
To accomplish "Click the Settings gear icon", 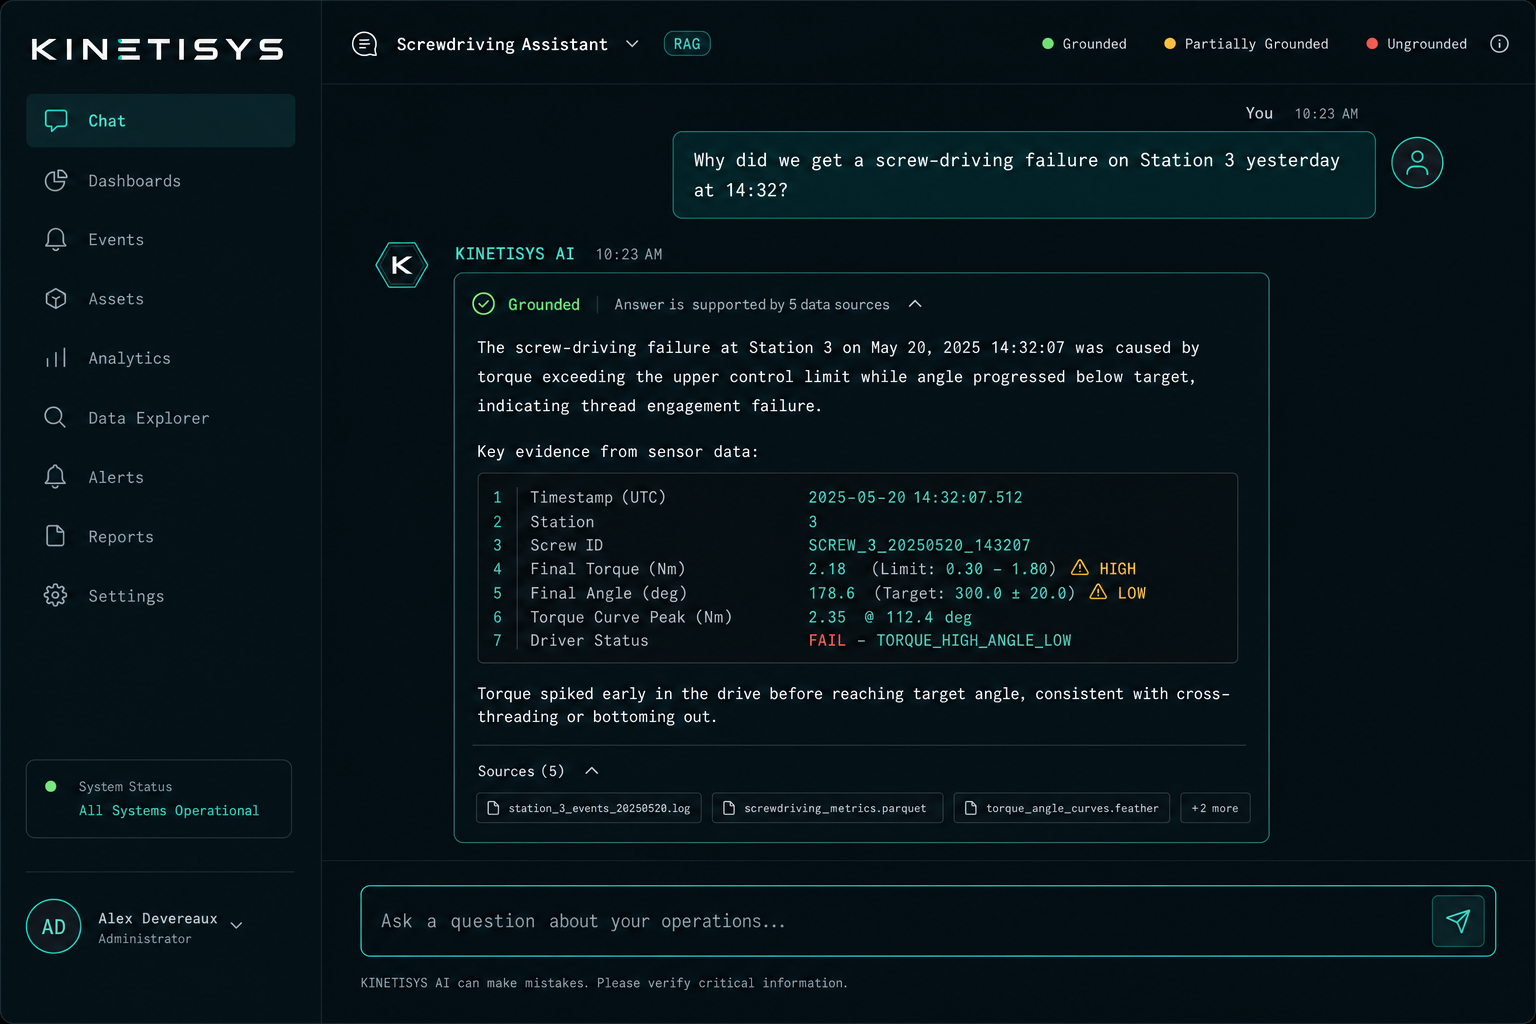I will tap(56, 595).
